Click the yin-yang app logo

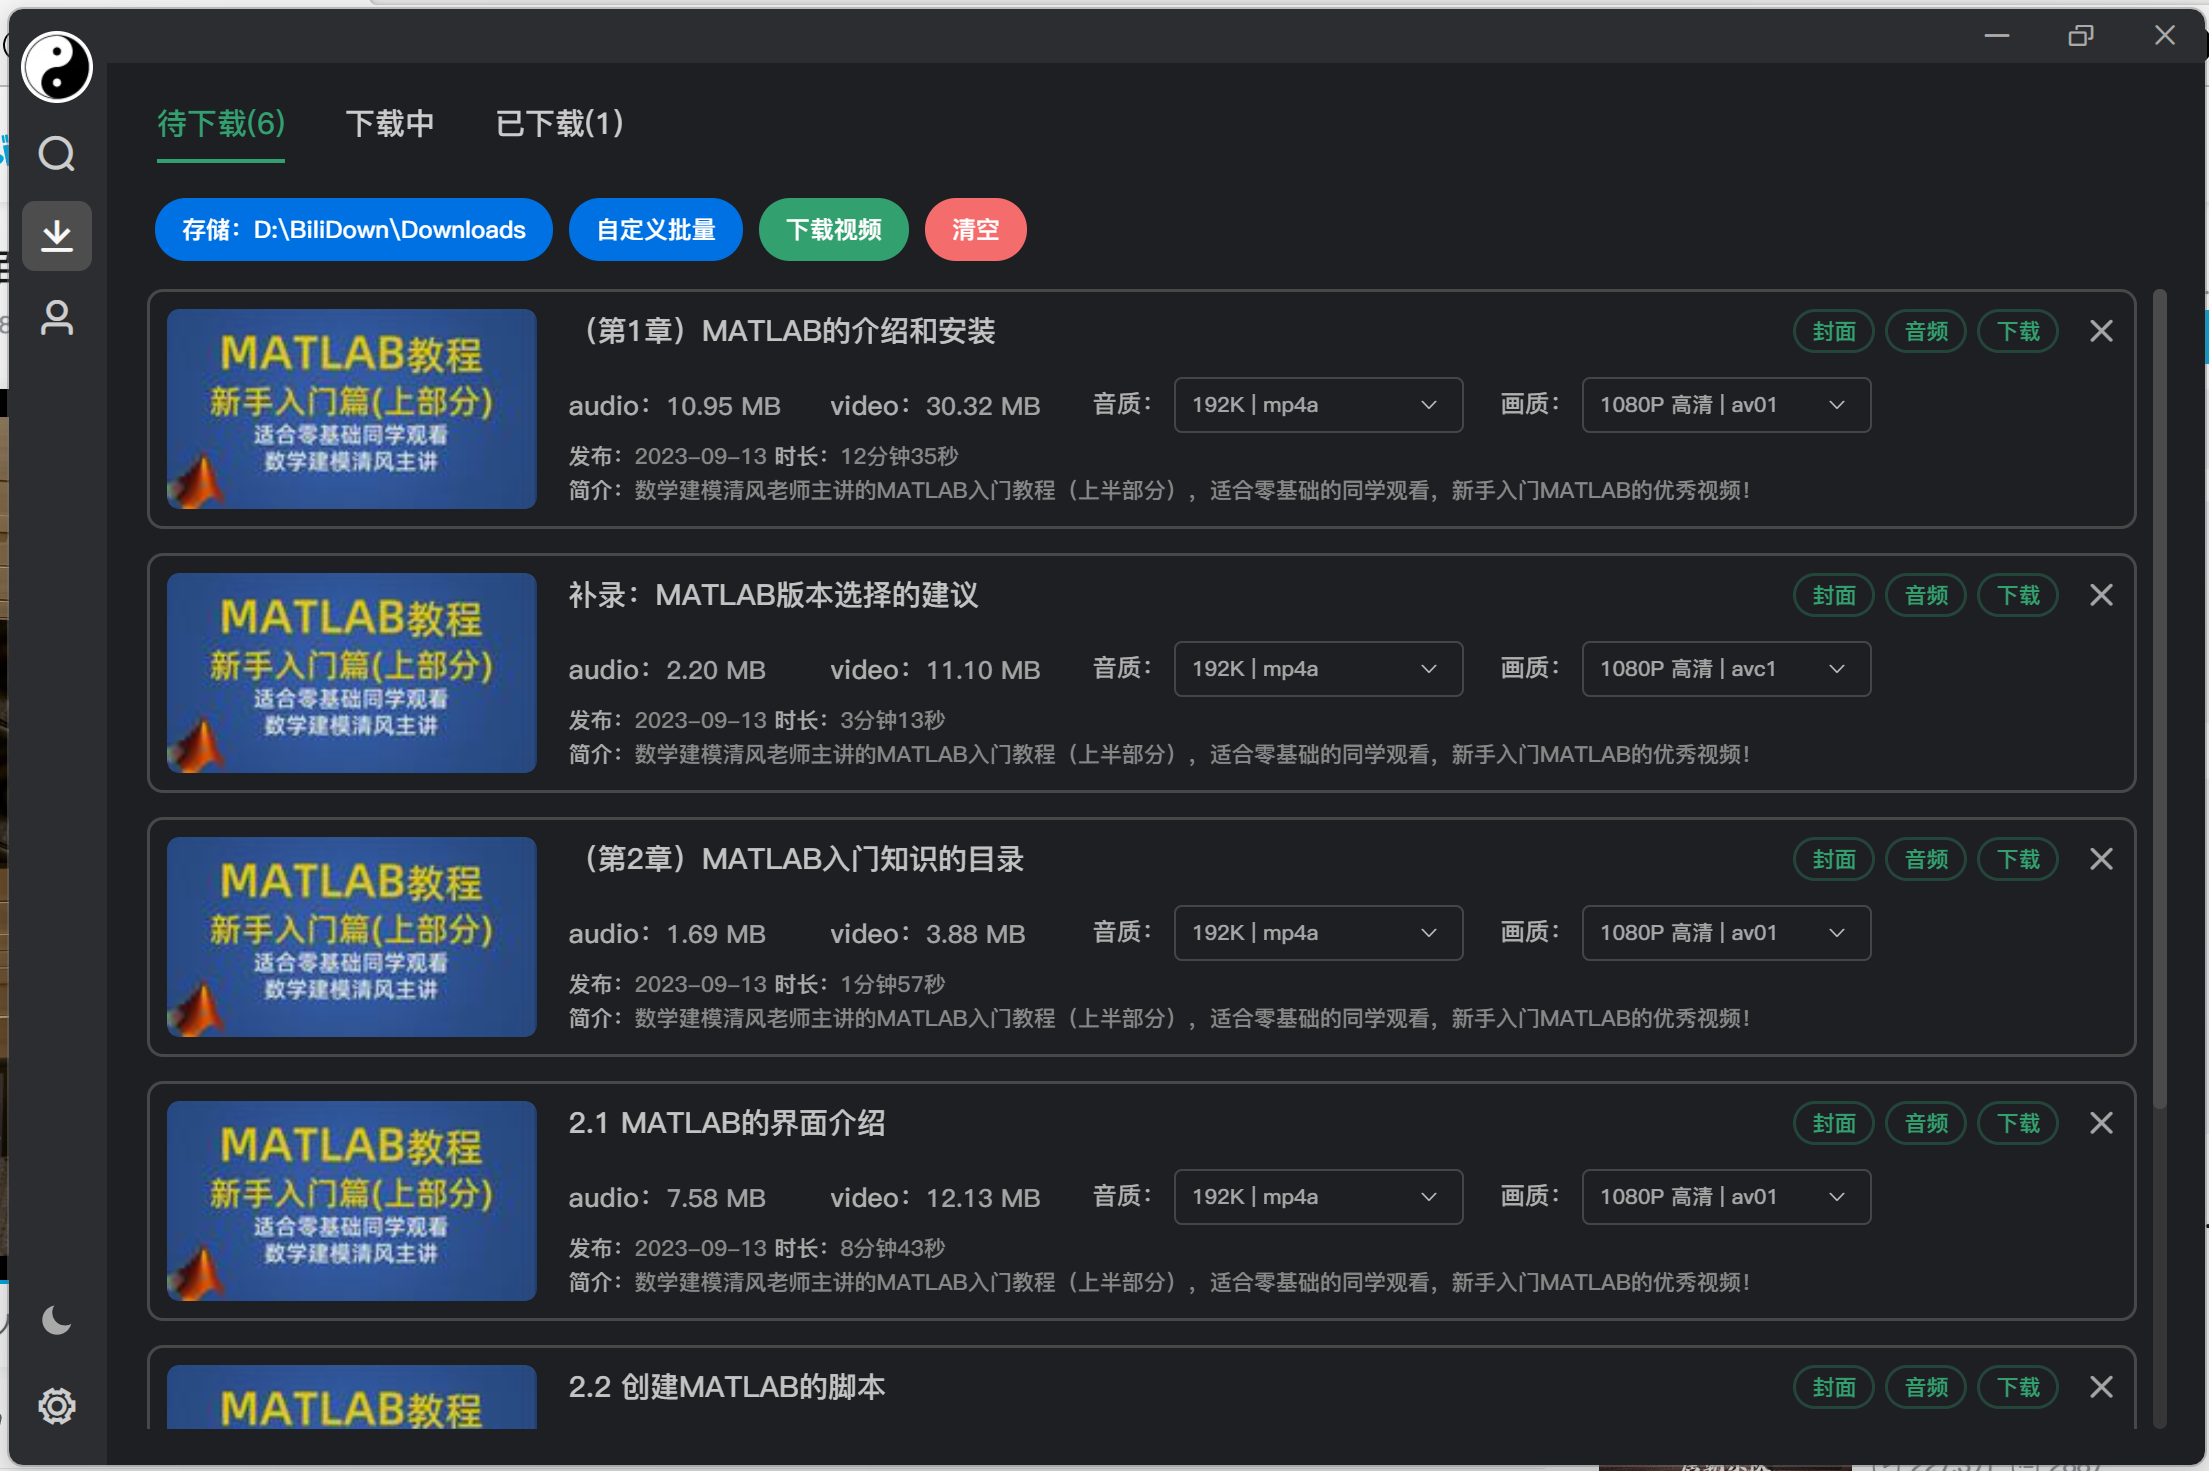pyautogui.click(x=57, y=67)
